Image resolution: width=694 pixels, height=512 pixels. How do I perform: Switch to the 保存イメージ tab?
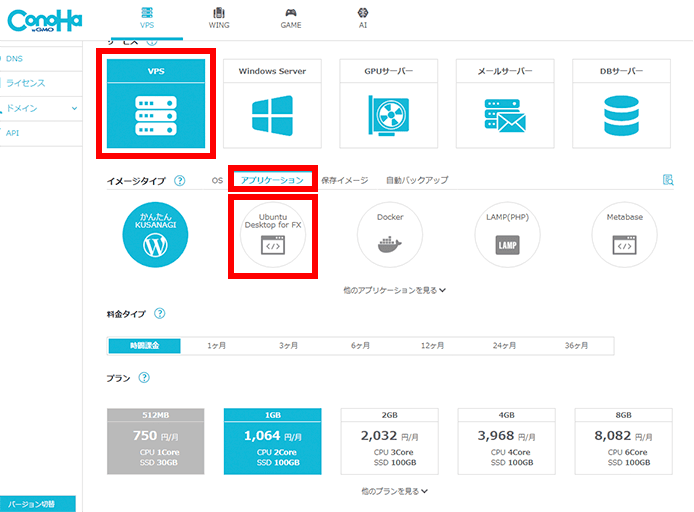344,180
